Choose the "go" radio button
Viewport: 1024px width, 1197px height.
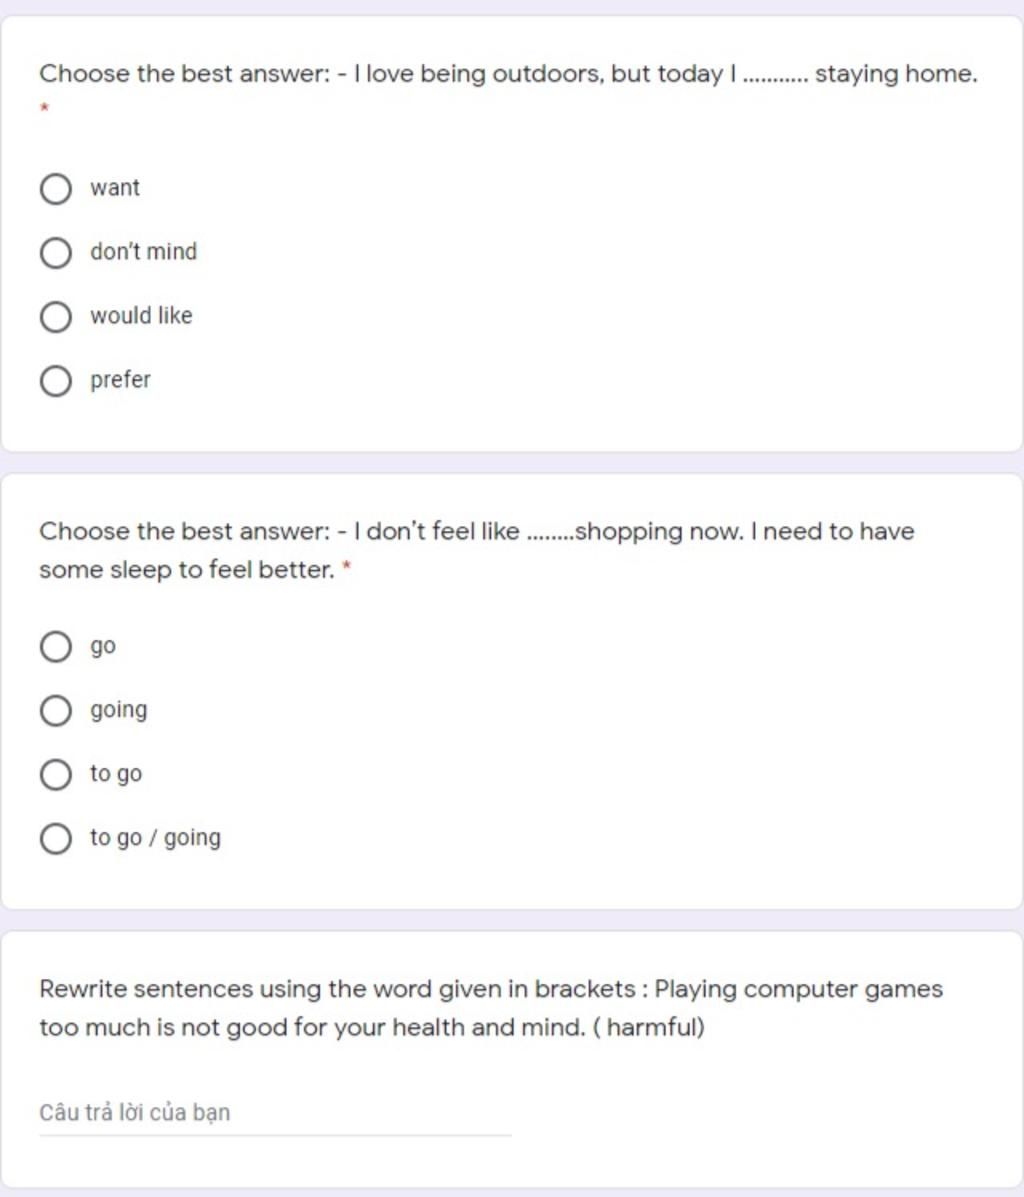pos(56,646)
